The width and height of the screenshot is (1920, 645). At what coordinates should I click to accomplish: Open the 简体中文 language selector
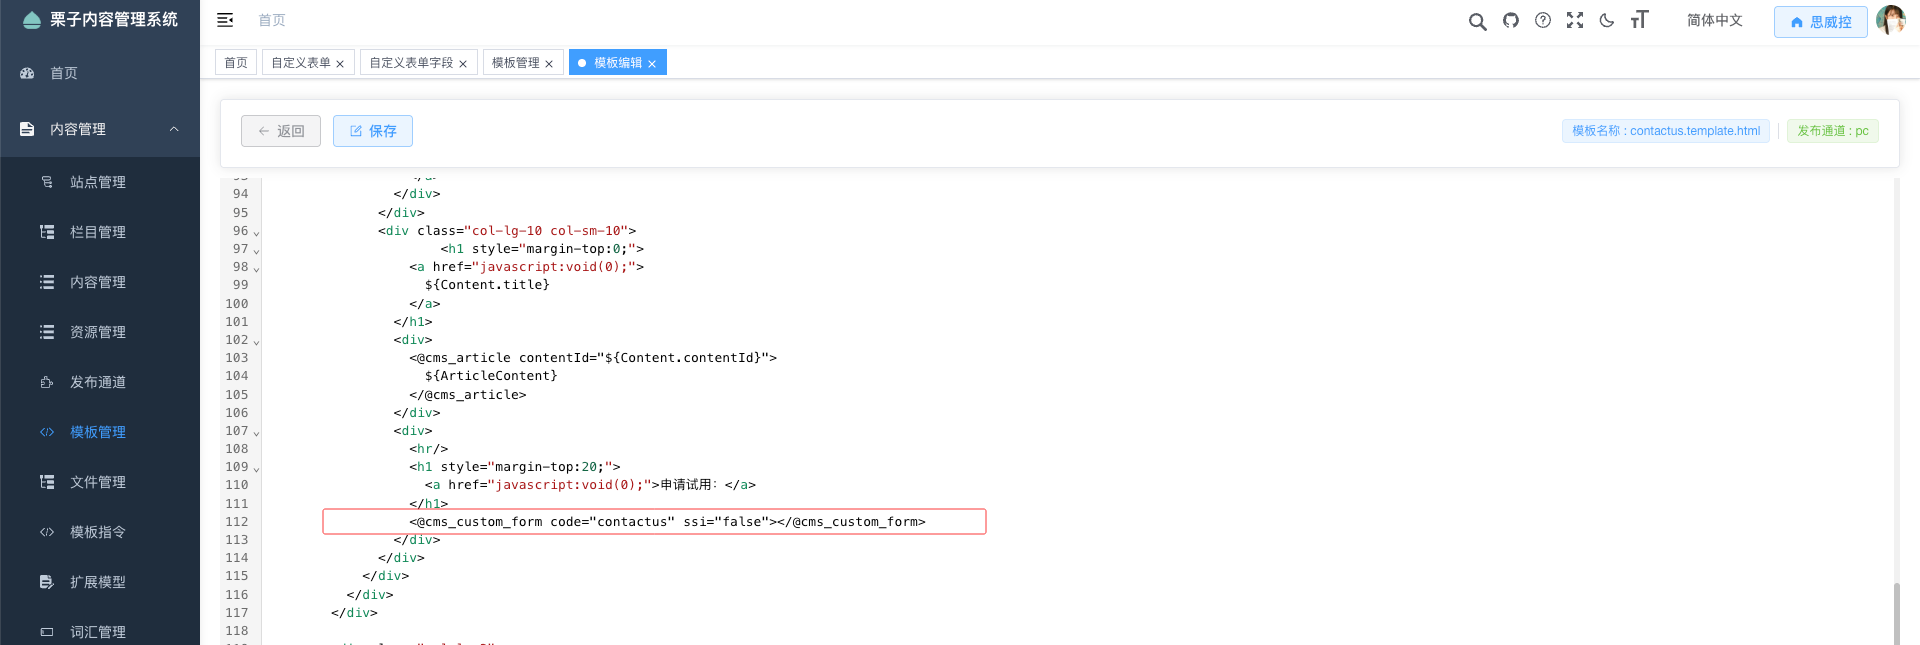click(x=1714, y=20)
